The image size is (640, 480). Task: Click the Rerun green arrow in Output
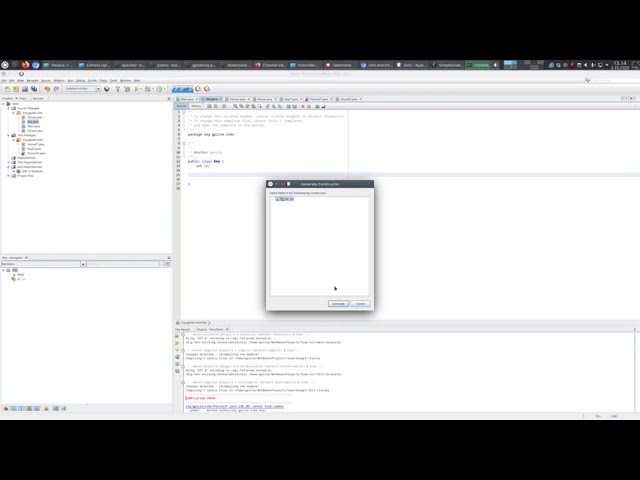[x=177, y=336]
